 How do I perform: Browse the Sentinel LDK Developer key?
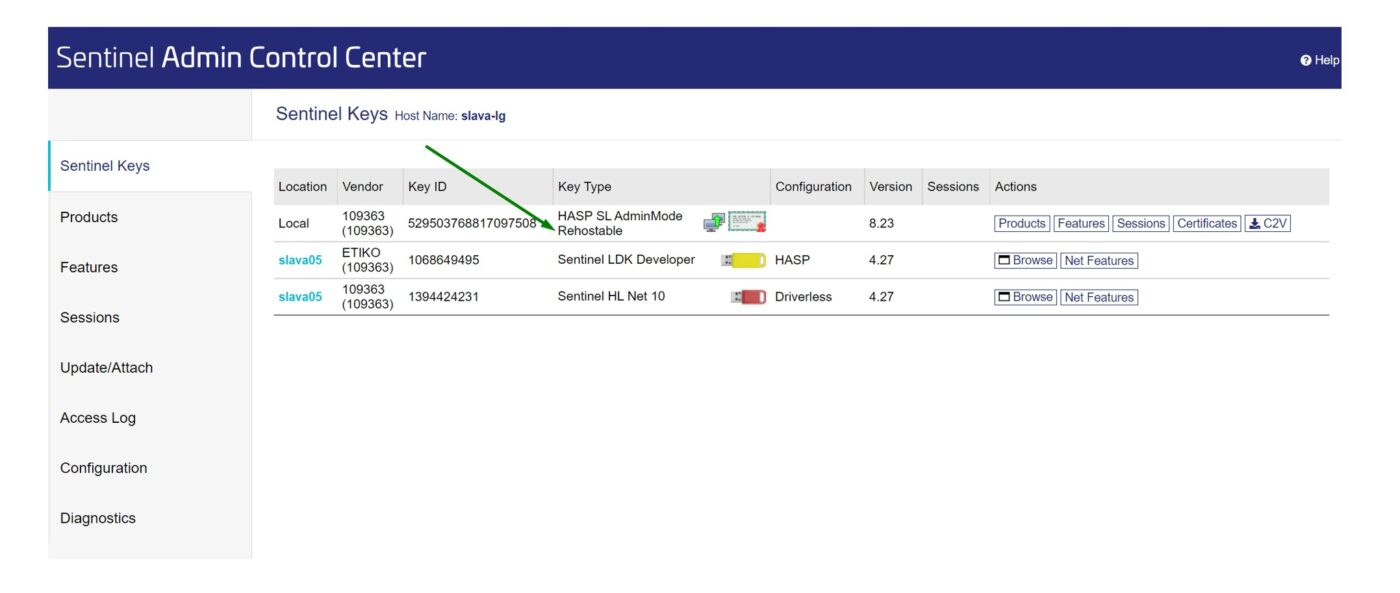[1025, 261]
